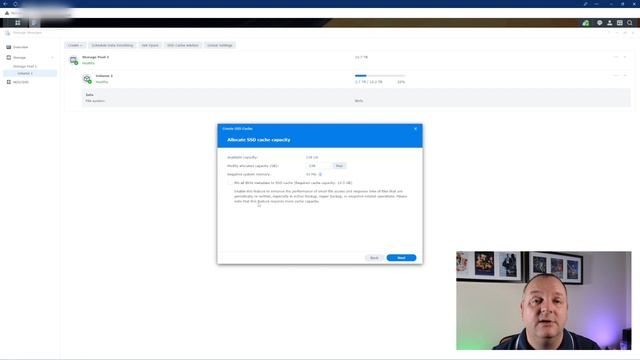Click the green package update tray icon
640x360 pixels.
[x=586, y=23]
